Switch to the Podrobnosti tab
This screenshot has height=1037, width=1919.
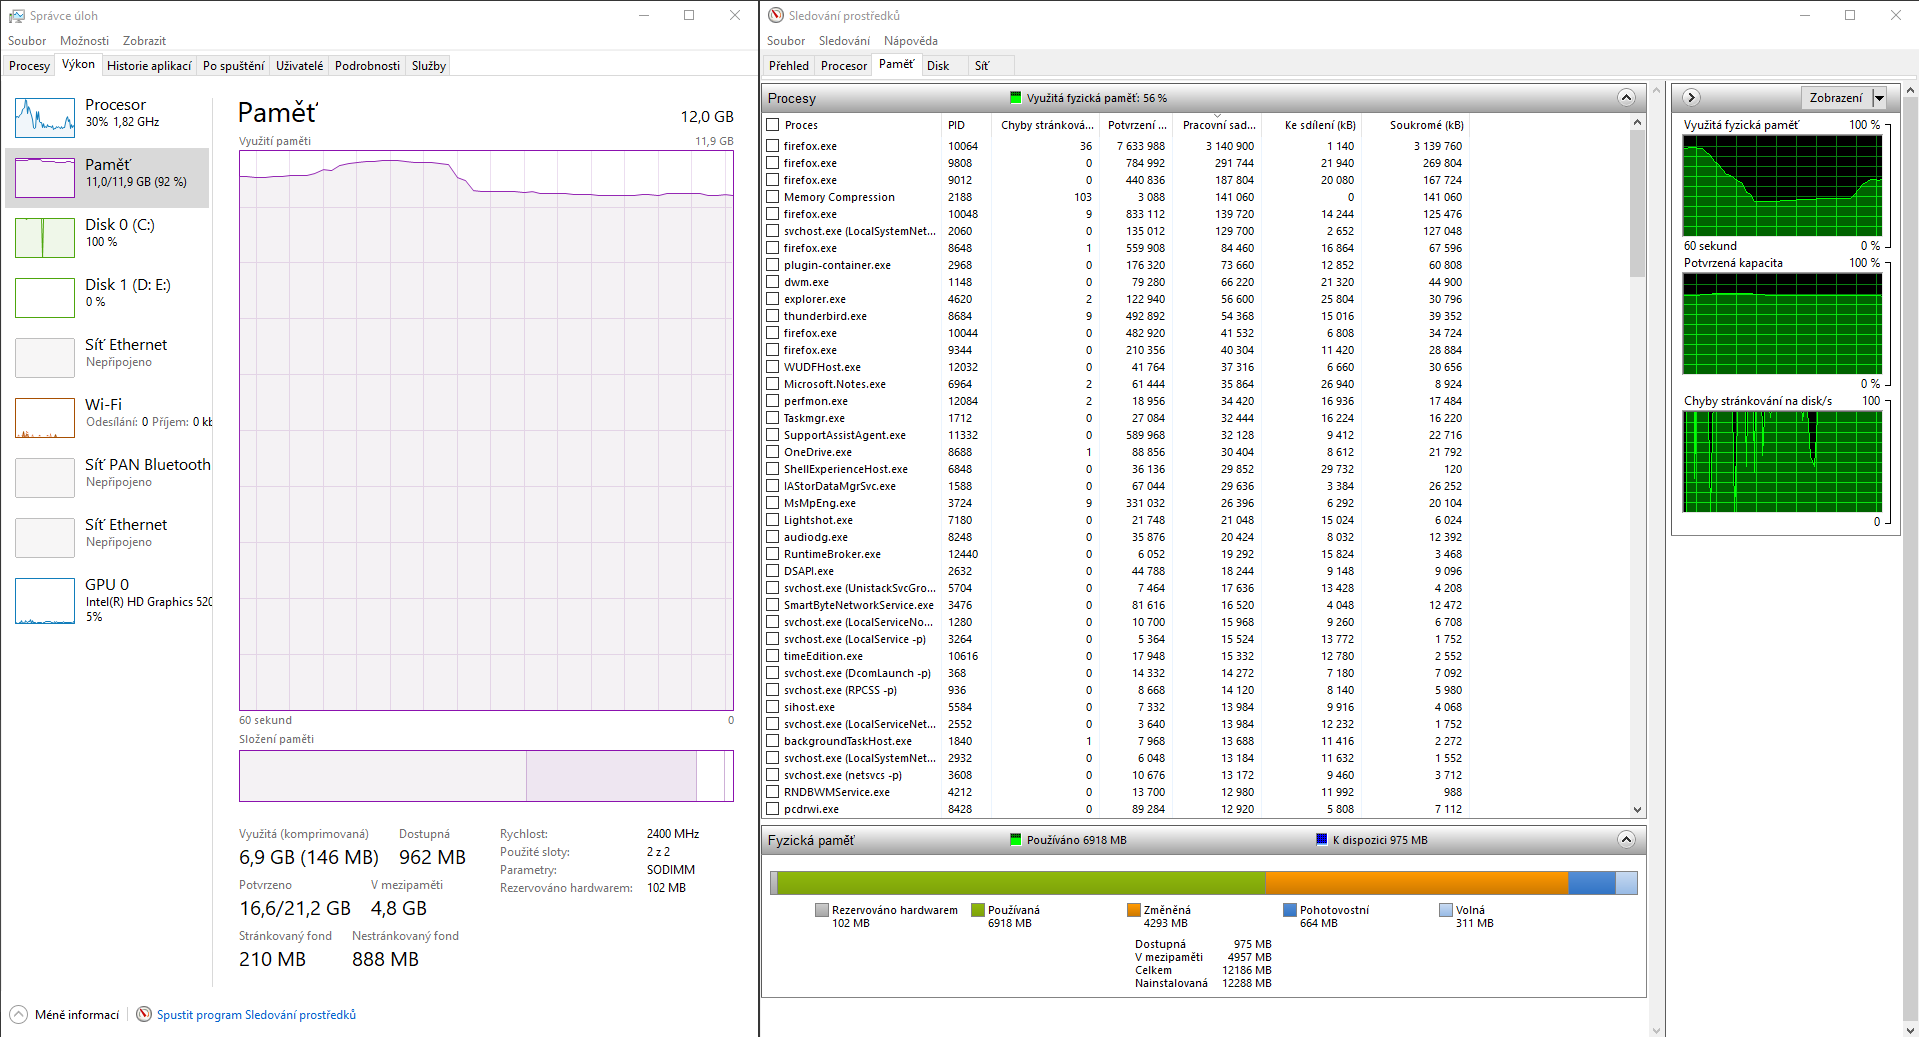(x=367, y=66)
